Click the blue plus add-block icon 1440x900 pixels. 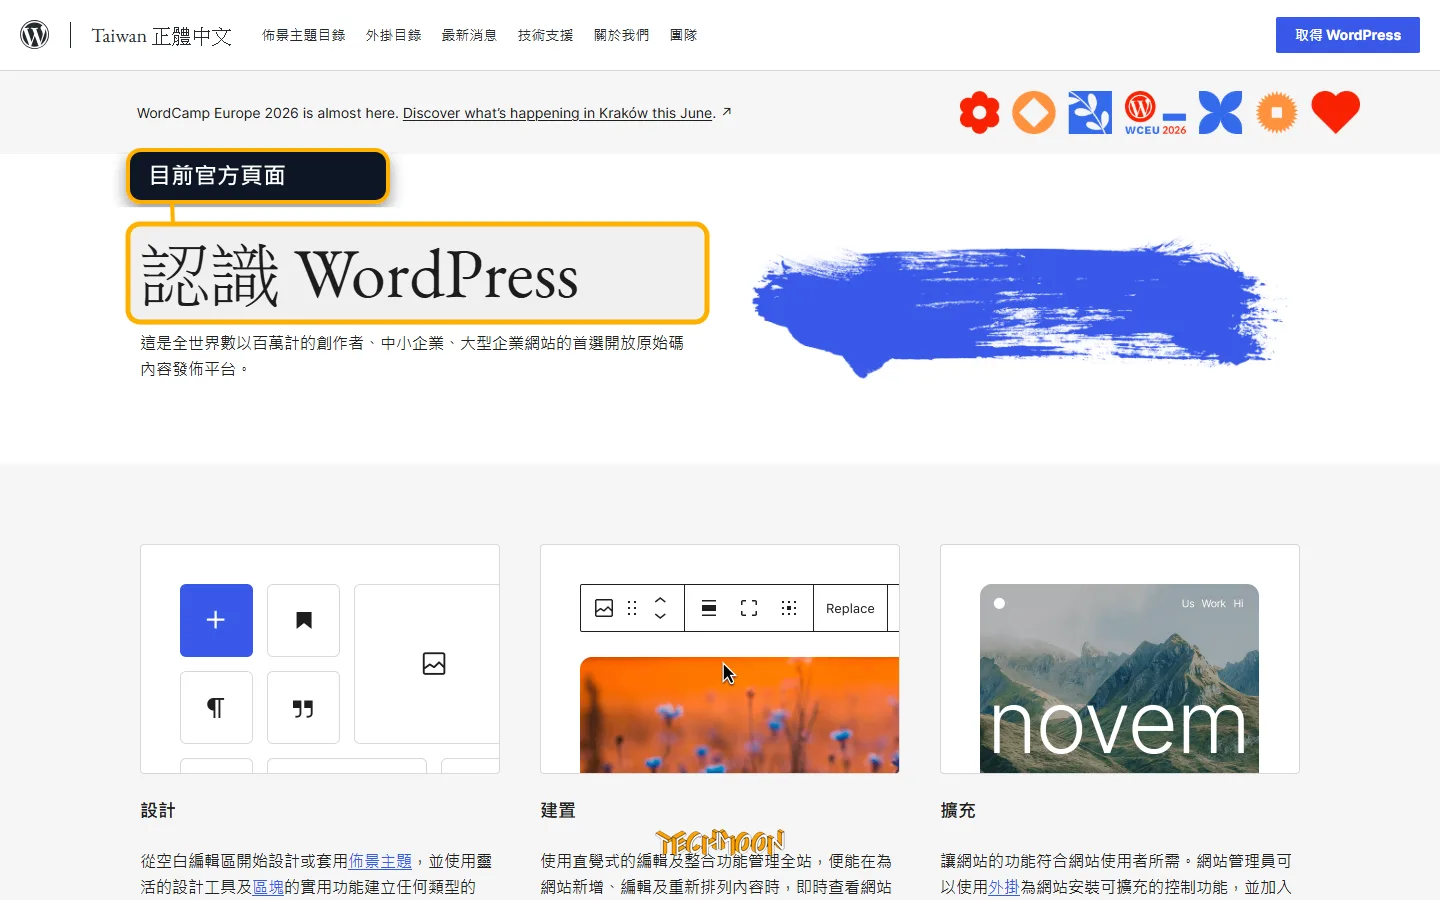[x=216, y=620]
